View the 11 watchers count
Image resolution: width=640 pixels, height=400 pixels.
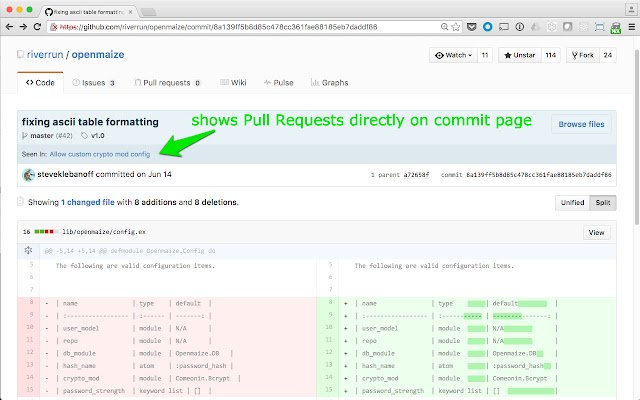coord(485,55)
